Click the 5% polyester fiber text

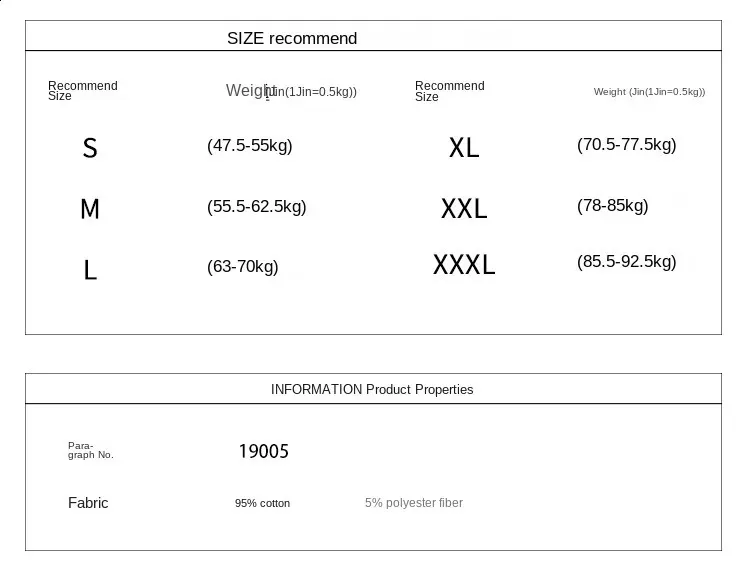pyautogui.click(x=414, y=503)
